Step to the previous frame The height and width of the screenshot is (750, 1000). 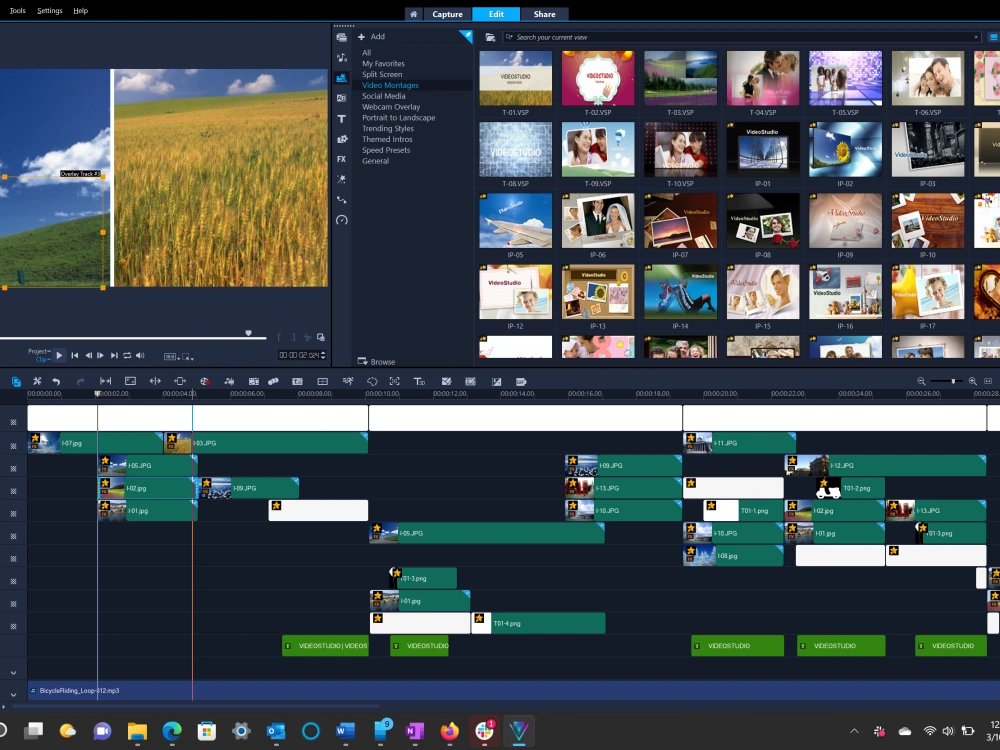[x=88, y=356]
